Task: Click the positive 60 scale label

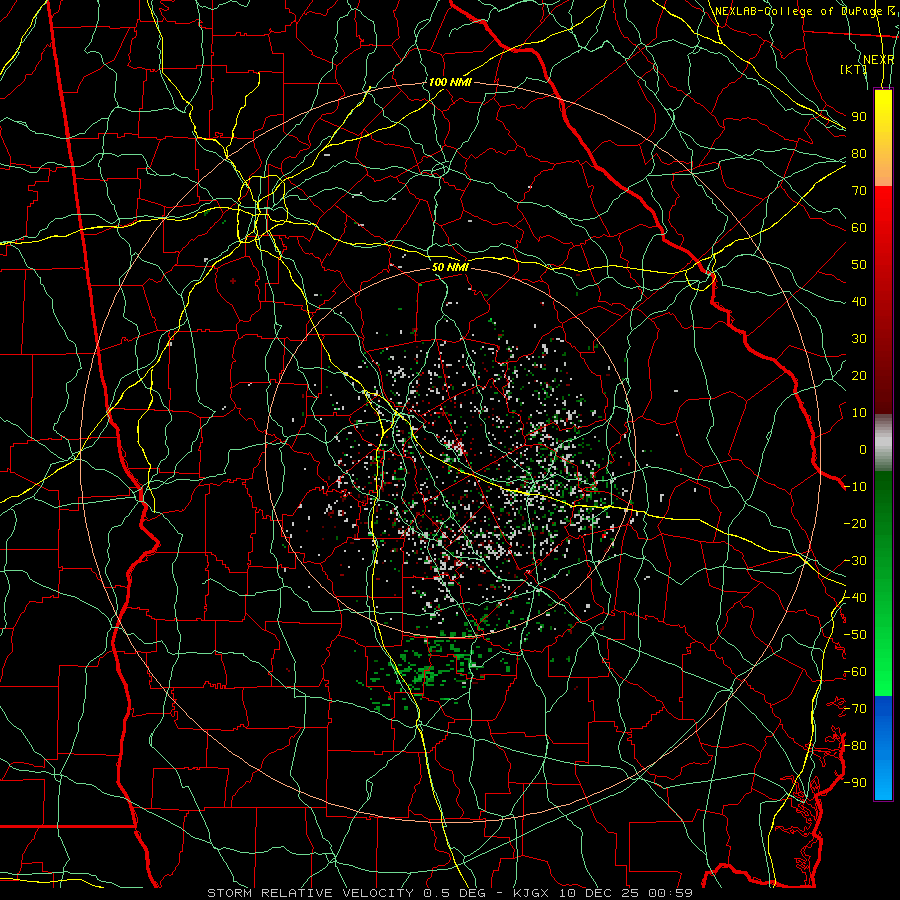Action: coord(859,228)
